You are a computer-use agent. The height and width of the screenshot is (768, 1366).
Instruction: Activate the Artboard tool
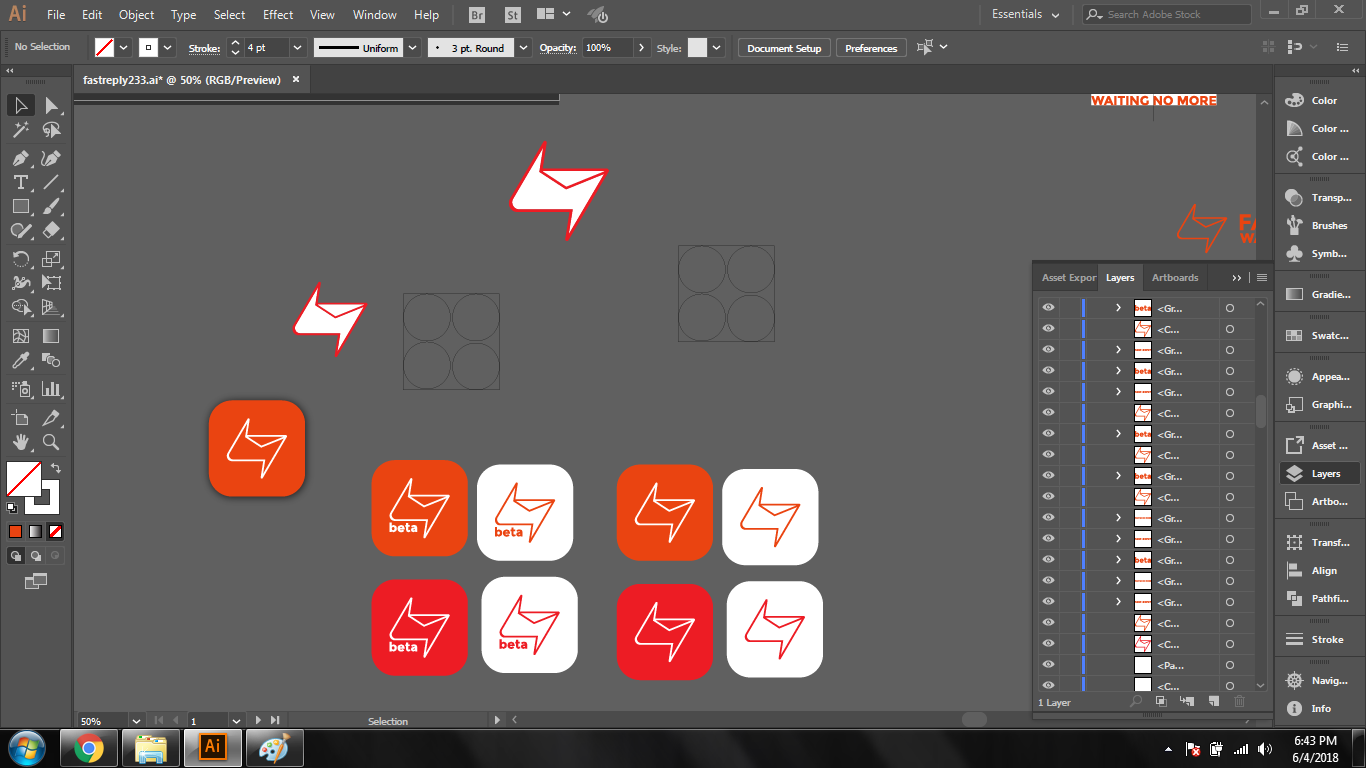[20, 417]
